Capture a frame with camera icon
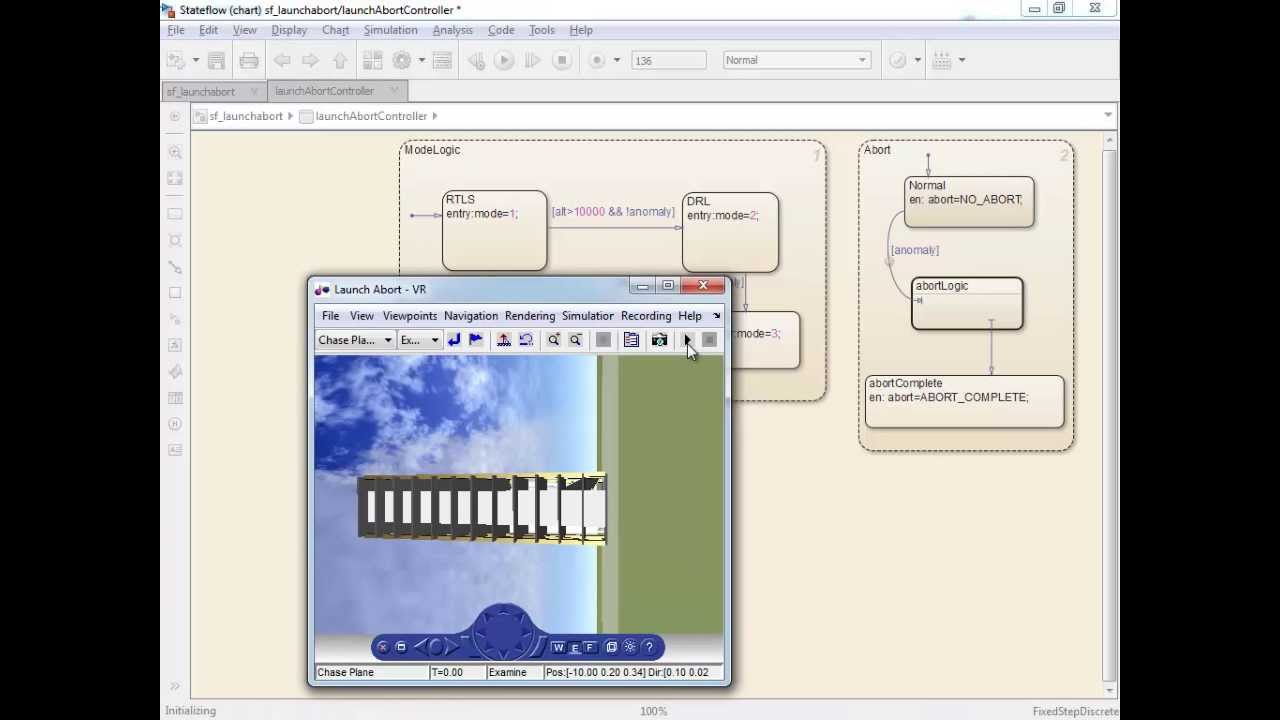 (659, 340)
